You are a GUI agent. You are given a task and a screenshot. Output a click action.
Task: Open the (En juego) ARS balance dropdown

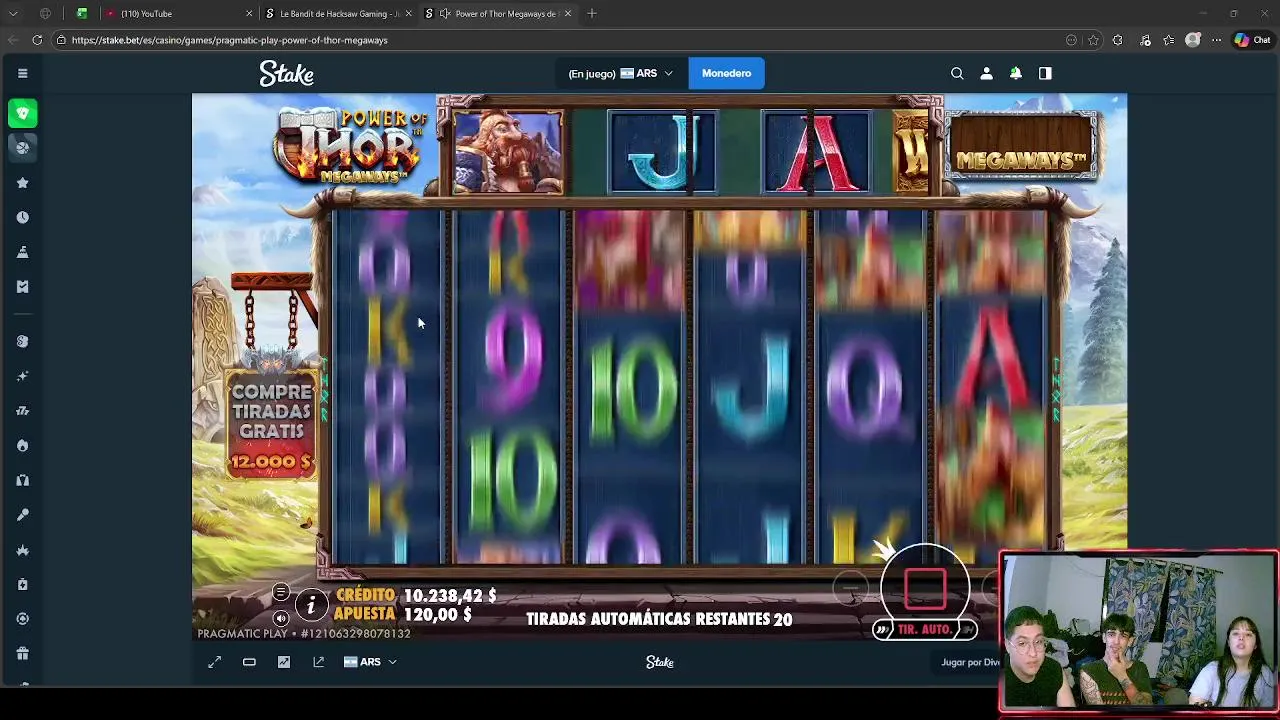620,73
